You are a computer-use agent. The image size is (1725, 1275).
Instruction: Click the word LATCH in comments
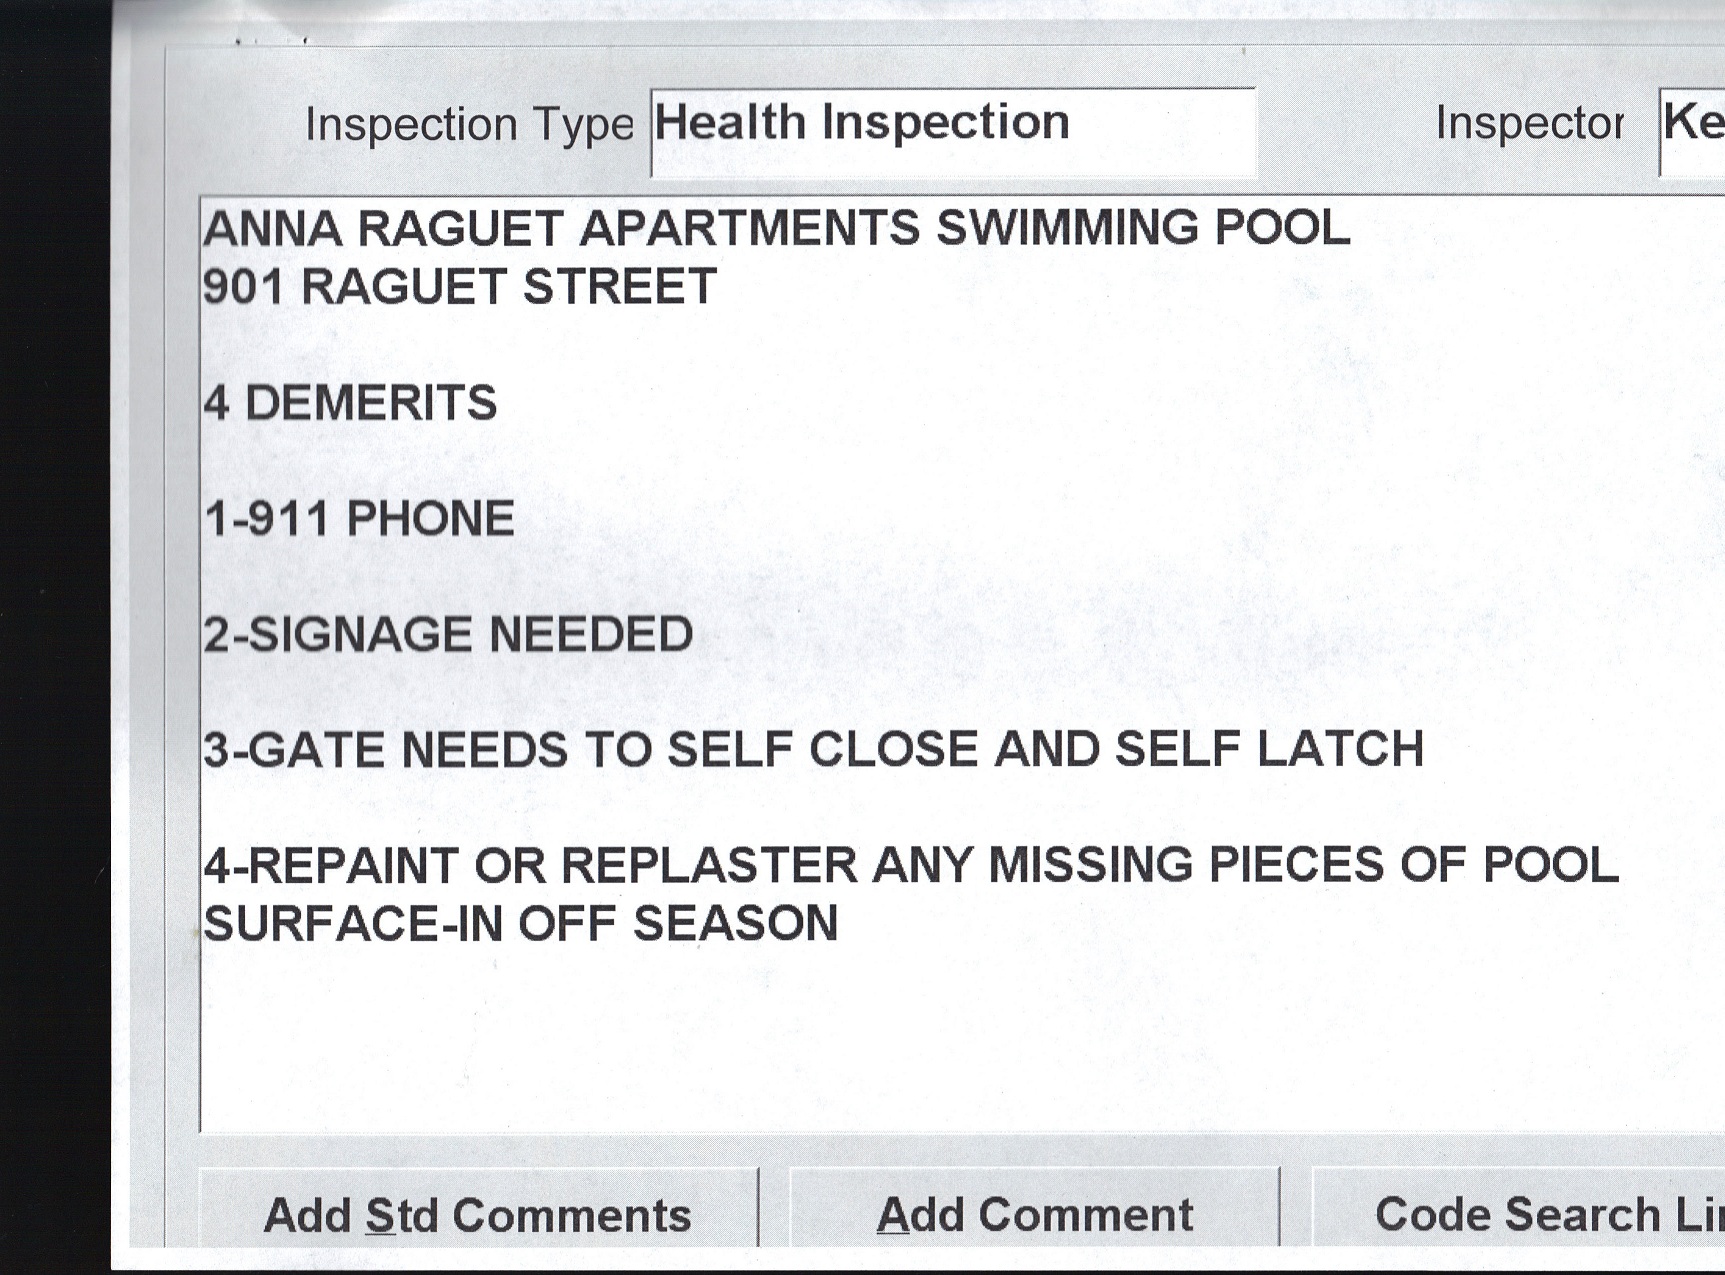(1340, 749)
